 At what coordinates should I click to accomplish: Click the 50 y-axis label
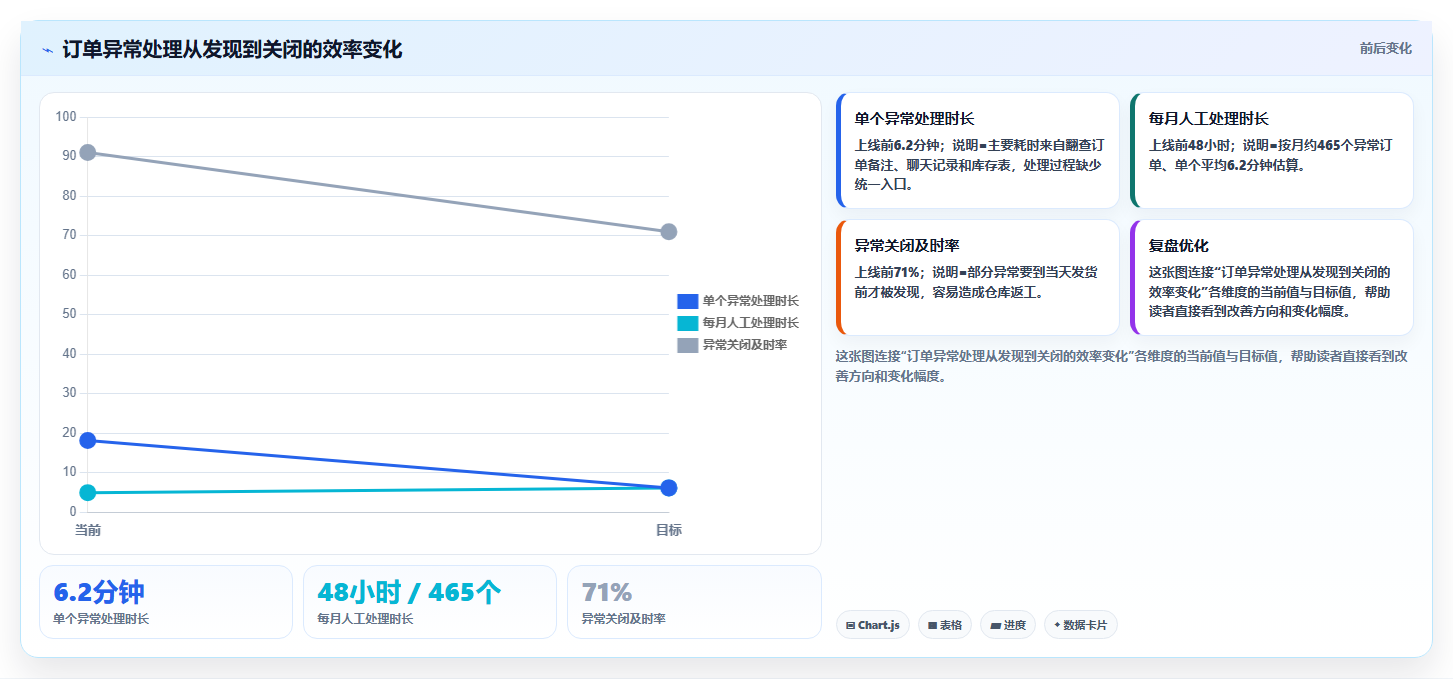69,314
